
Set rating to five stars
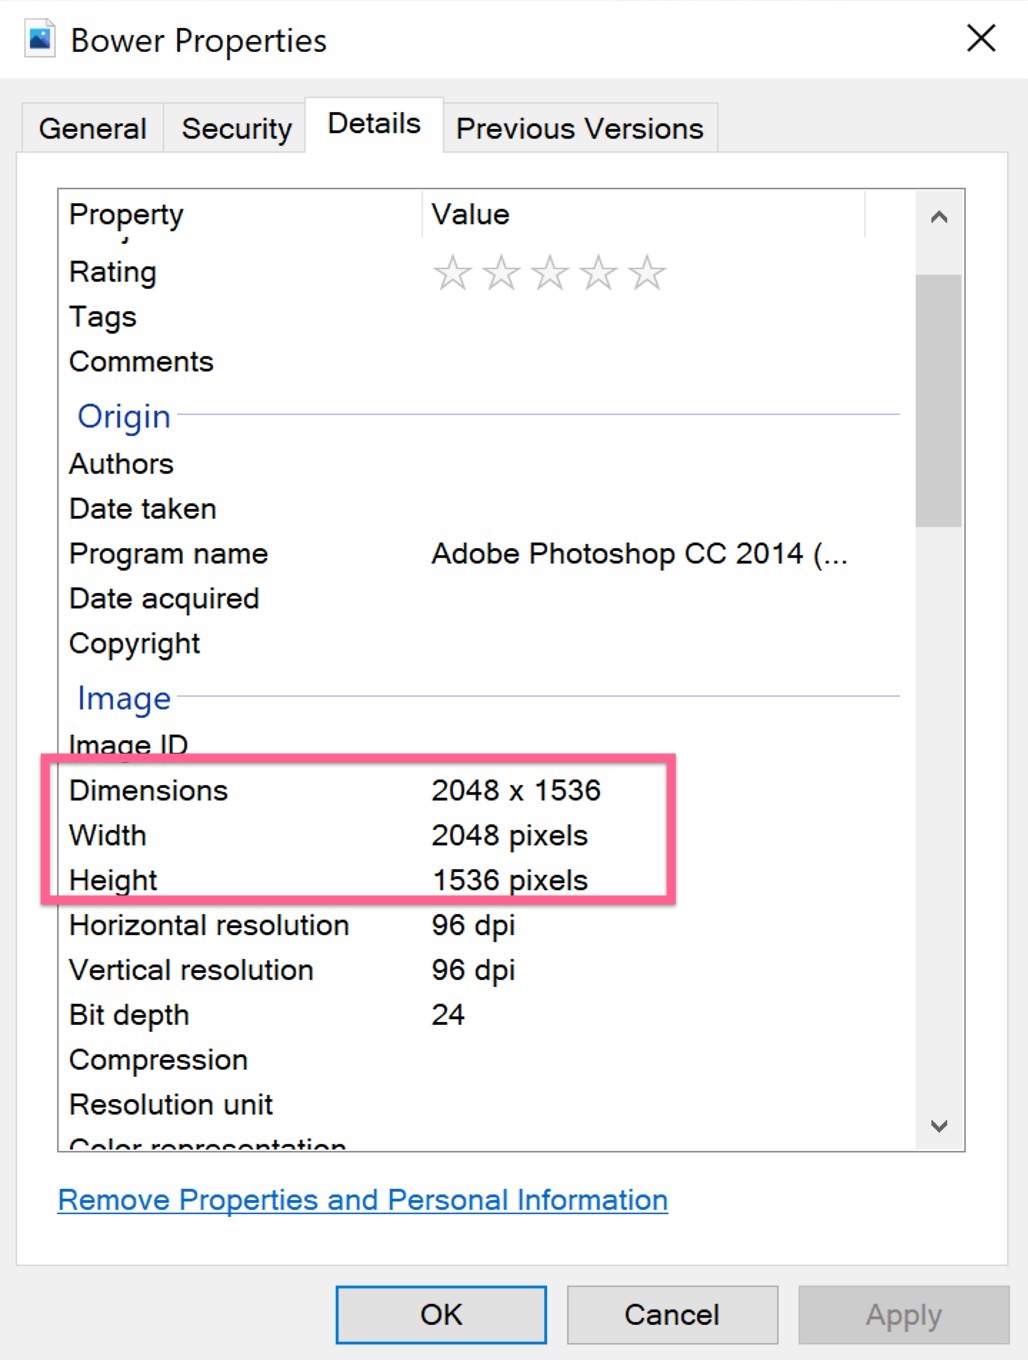[647, 272]
